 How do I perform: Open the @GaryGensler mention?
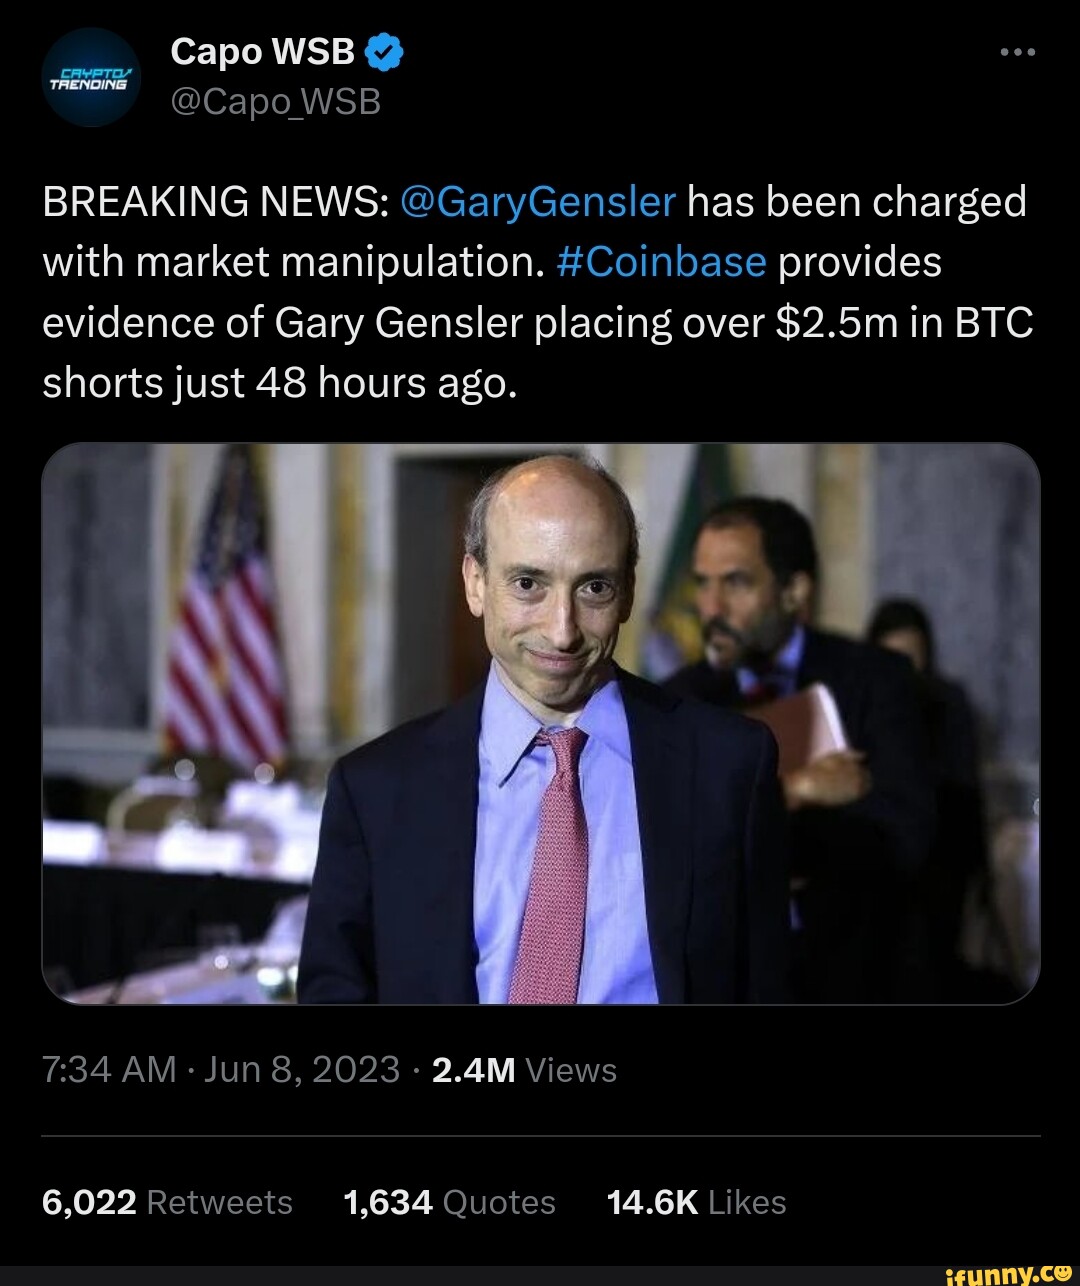point(538,202)
